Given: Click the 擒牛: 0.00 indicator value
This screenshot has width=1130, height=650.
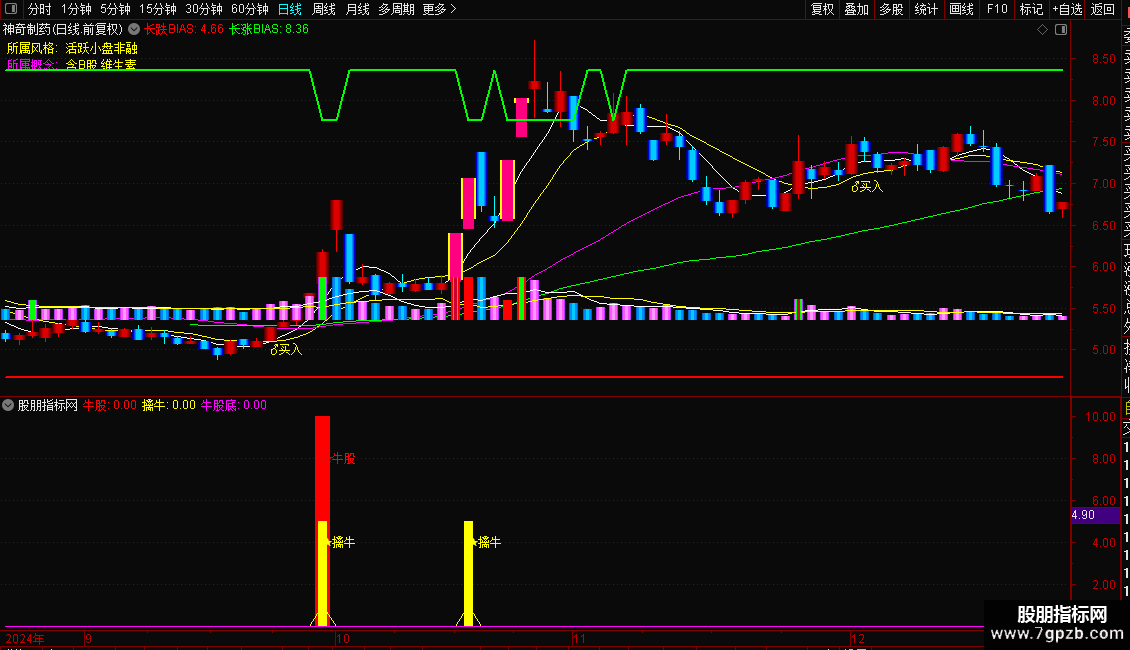Looking at the screenshot, I should [169, 405].
